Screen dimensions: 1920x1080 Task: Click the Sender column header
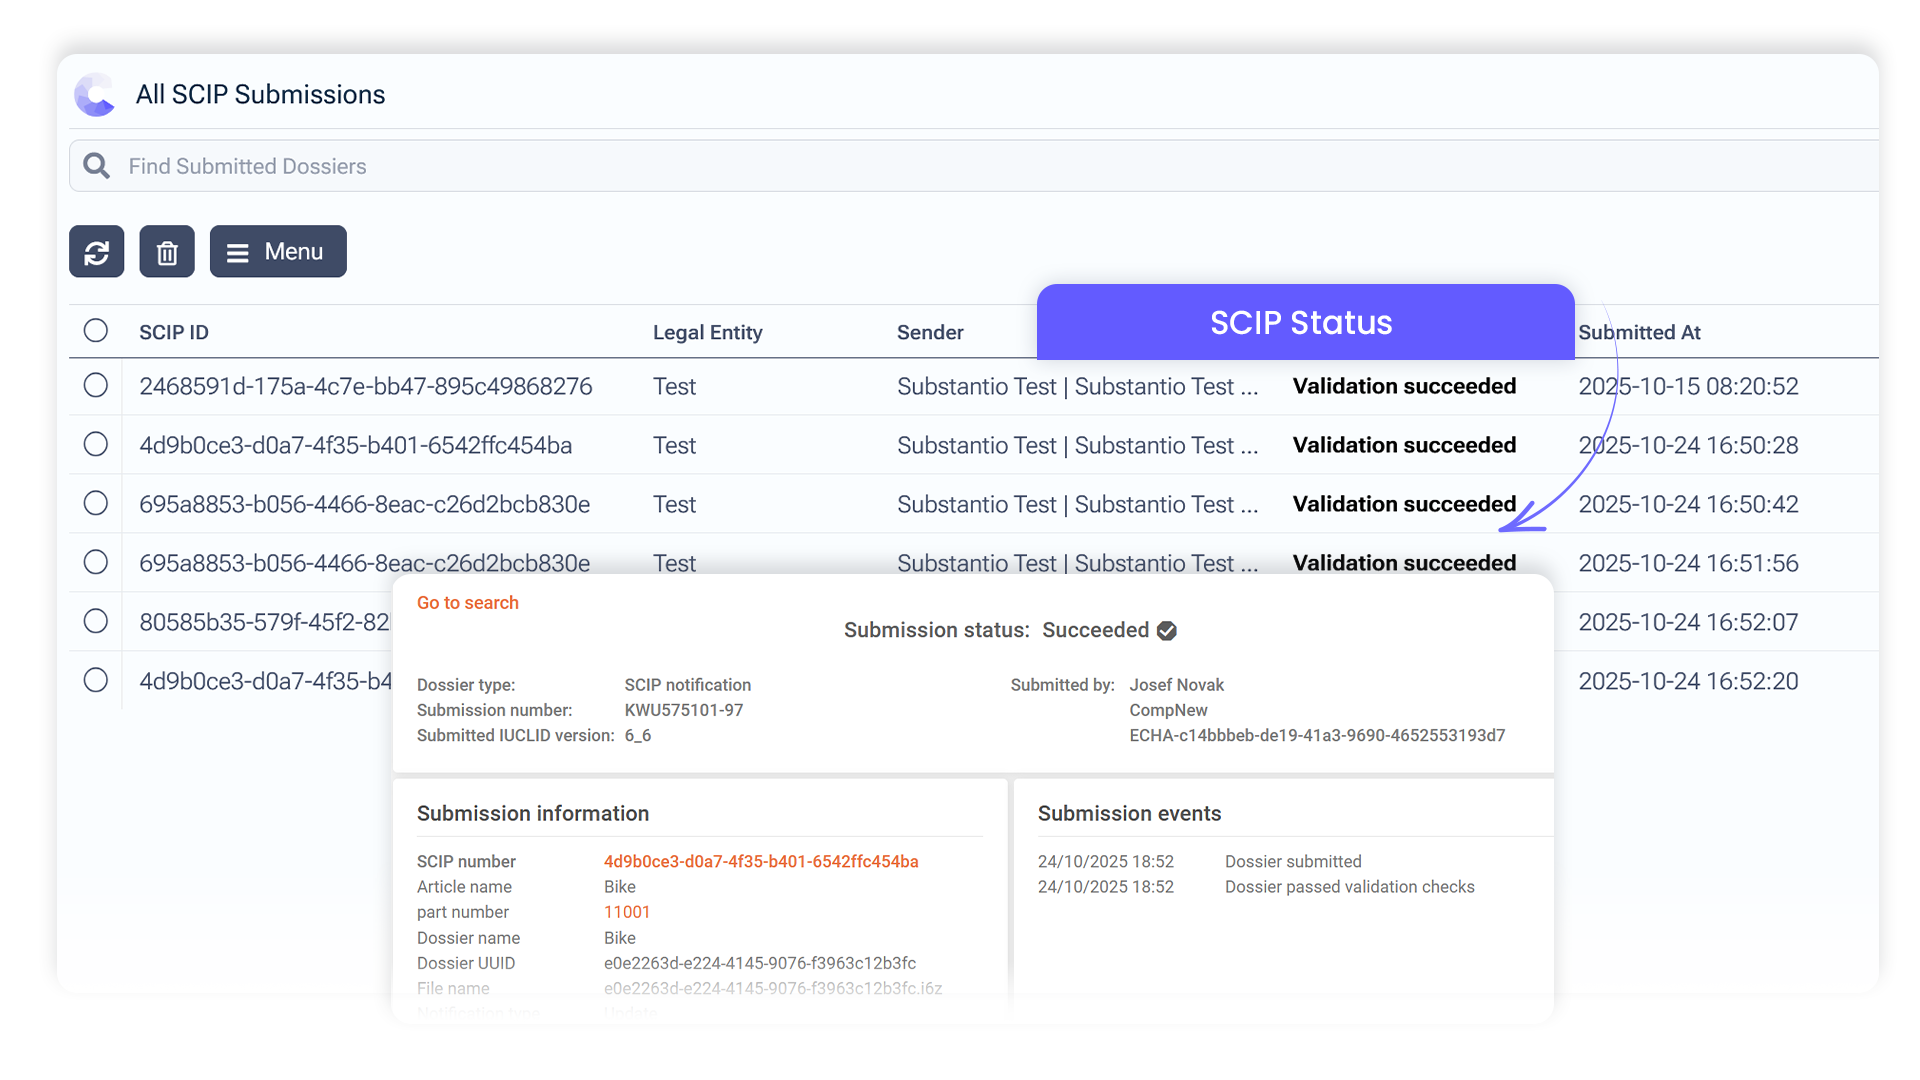930,332
